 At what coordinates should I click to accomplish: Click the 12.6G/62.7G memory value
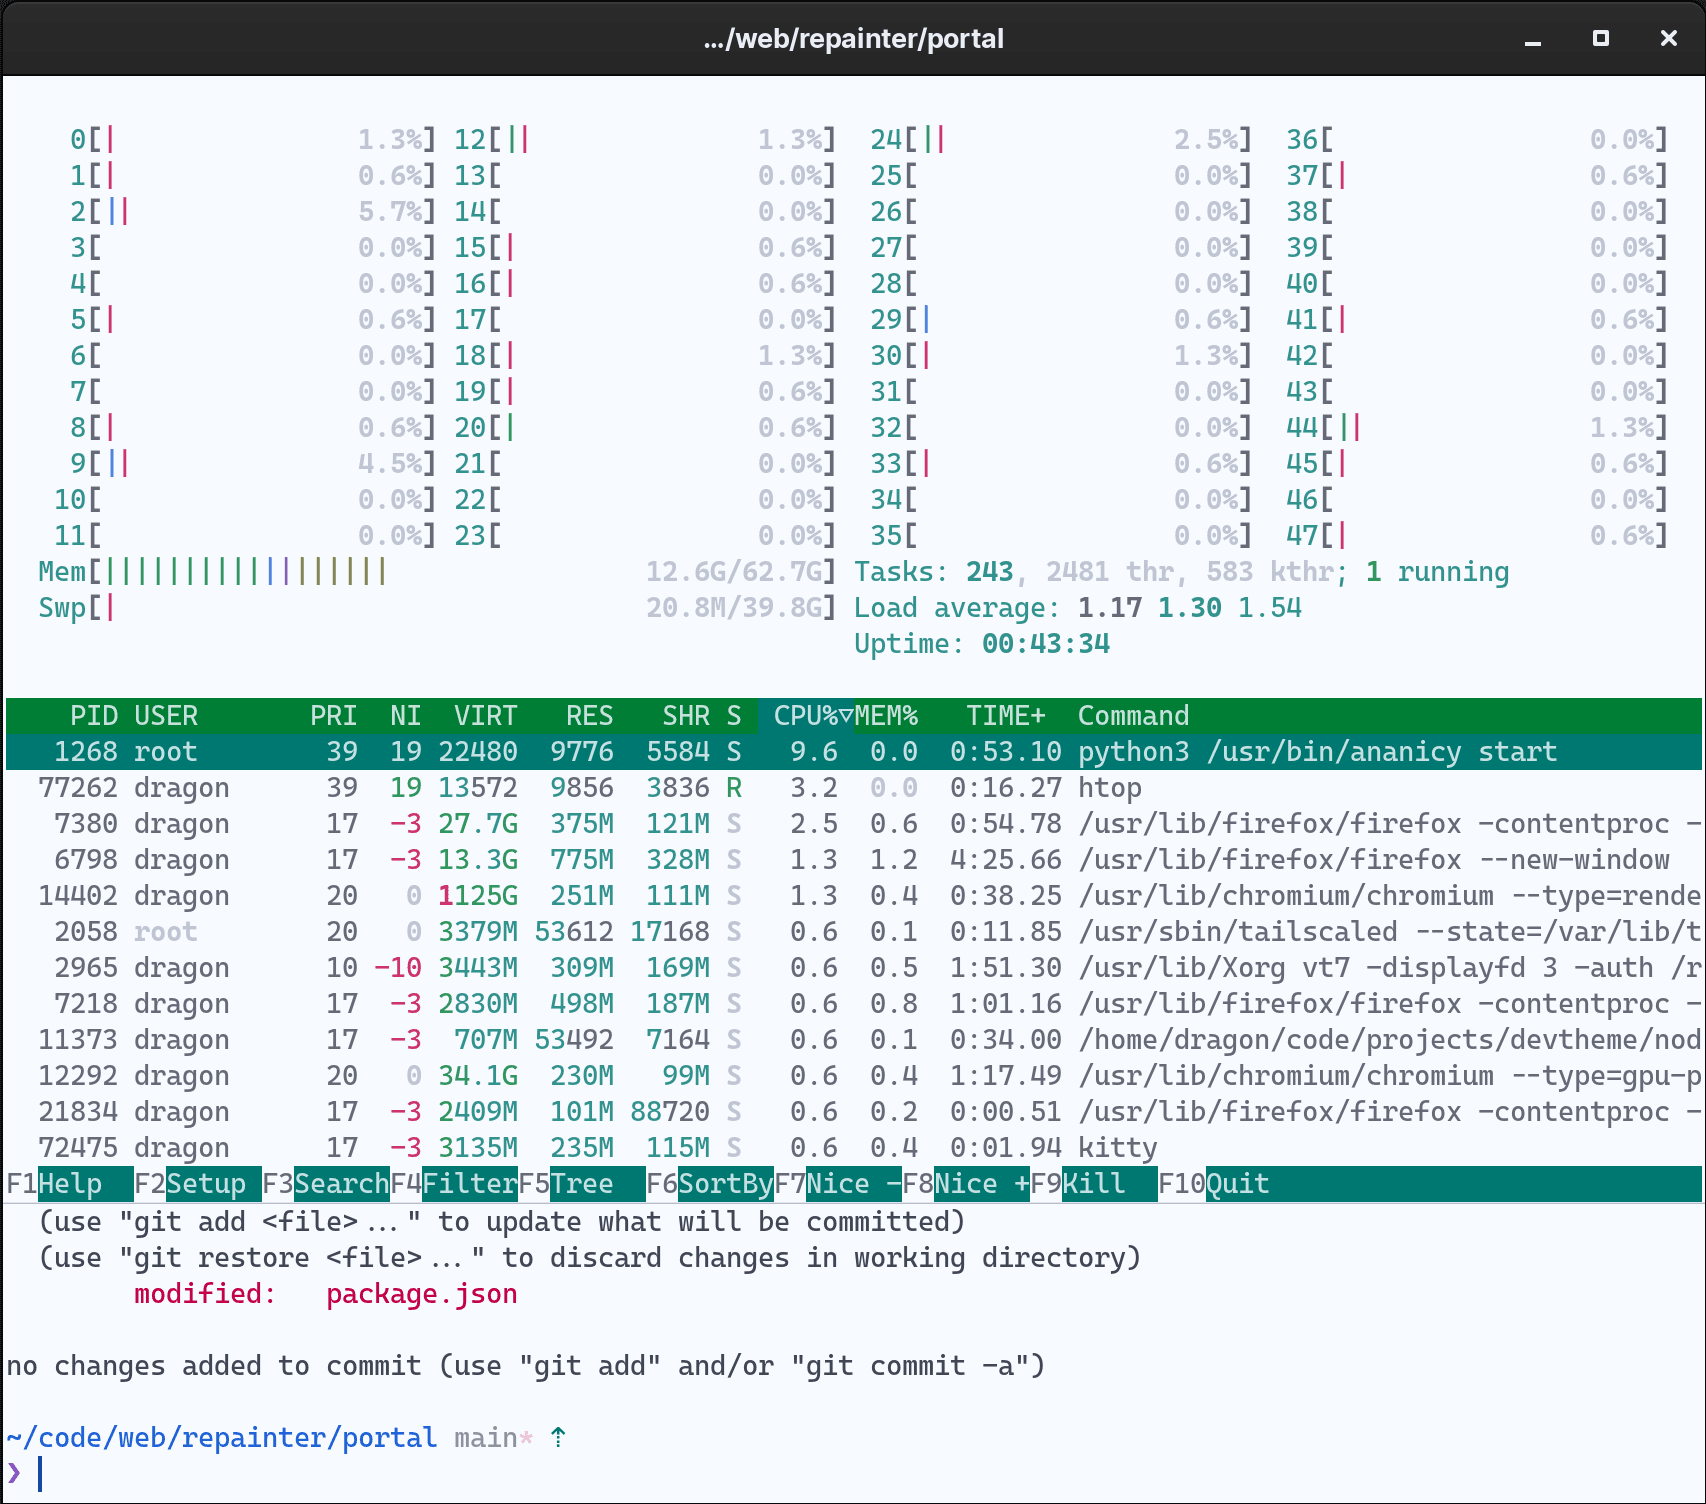tap(734, 572)
